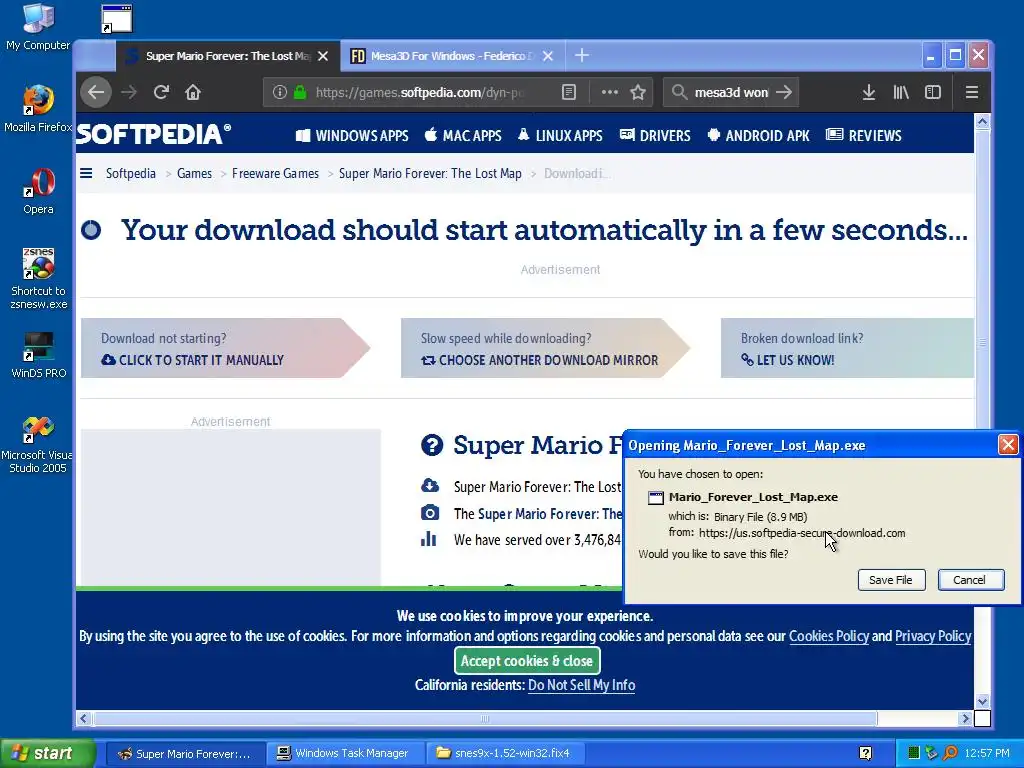Select My Computer desktop icon
Viewport: 1024px width, 768px height.
38,27
